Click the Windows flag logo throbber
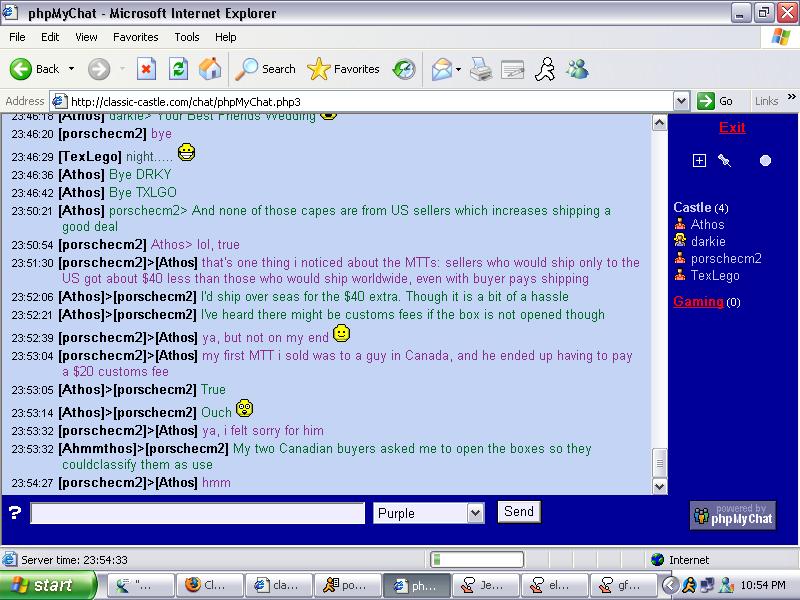Image resolution: width=800 pixels, height=600 pixels. click(x=781, y=37)
